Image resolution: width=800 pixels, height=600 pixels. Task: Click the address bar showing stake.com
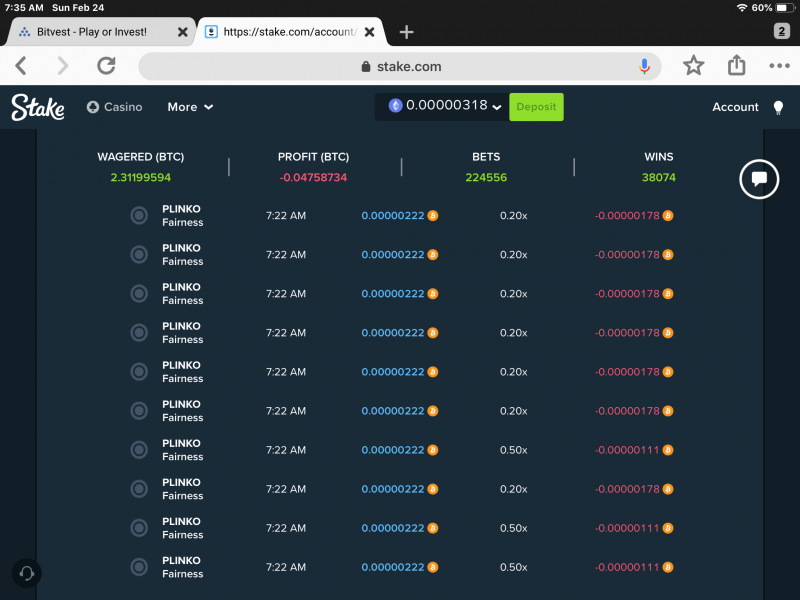click(399, 66)
